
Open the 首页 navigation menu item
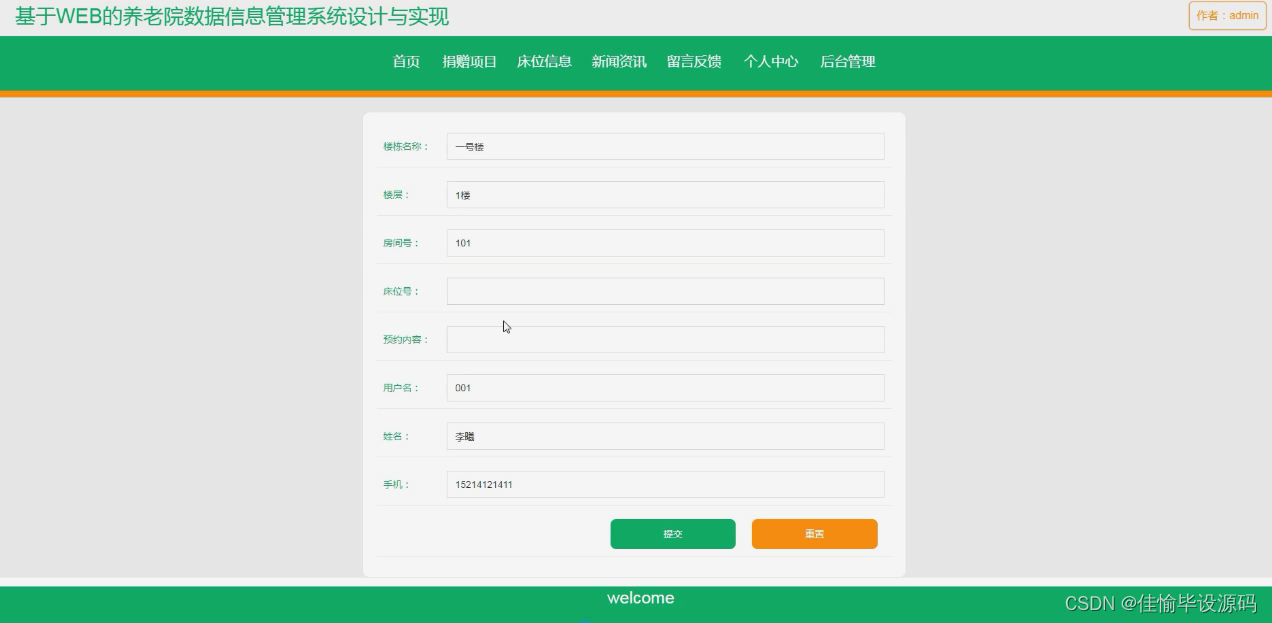[x=405, y=61]
